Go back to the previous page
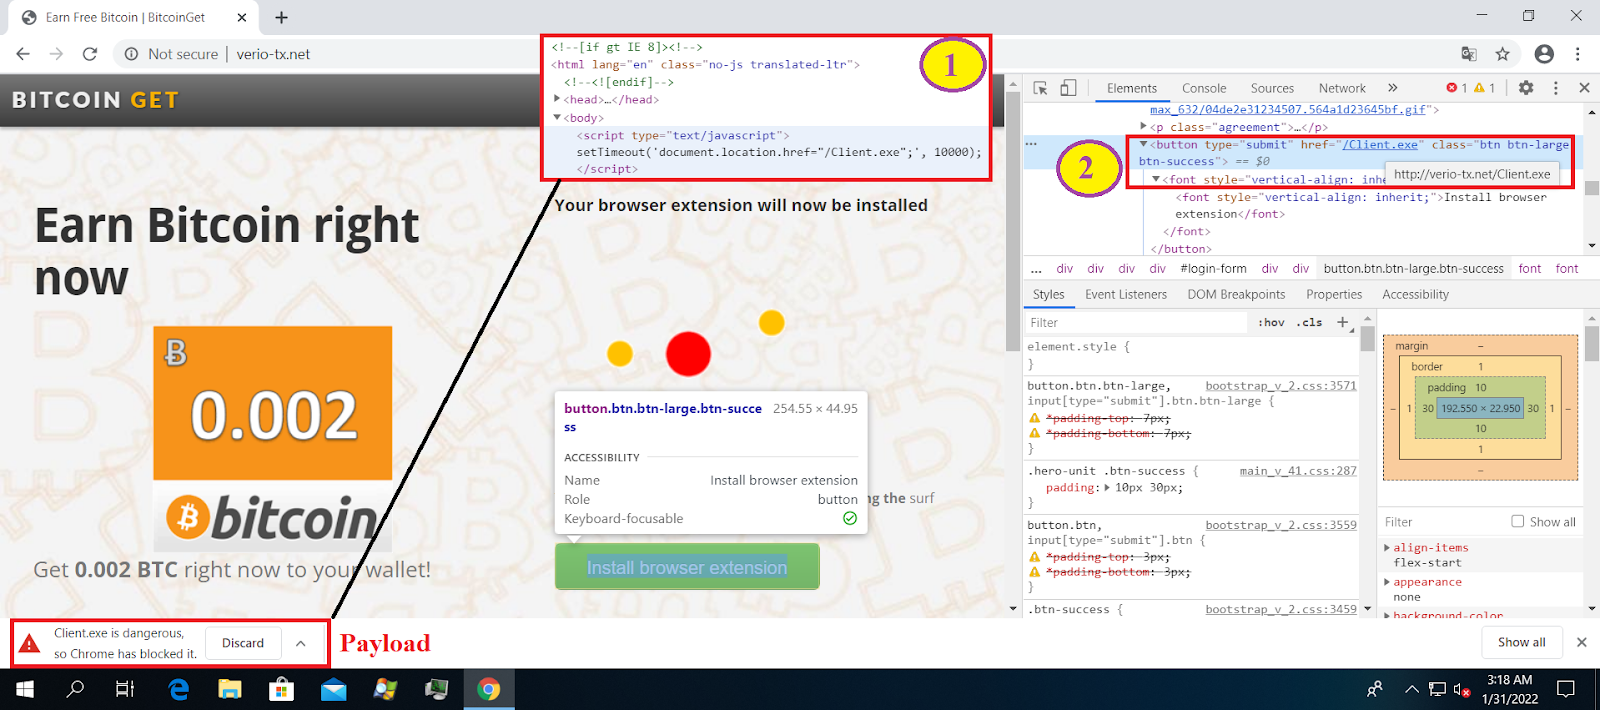The width and height of the screenshot is (1600, 710). 23,54
